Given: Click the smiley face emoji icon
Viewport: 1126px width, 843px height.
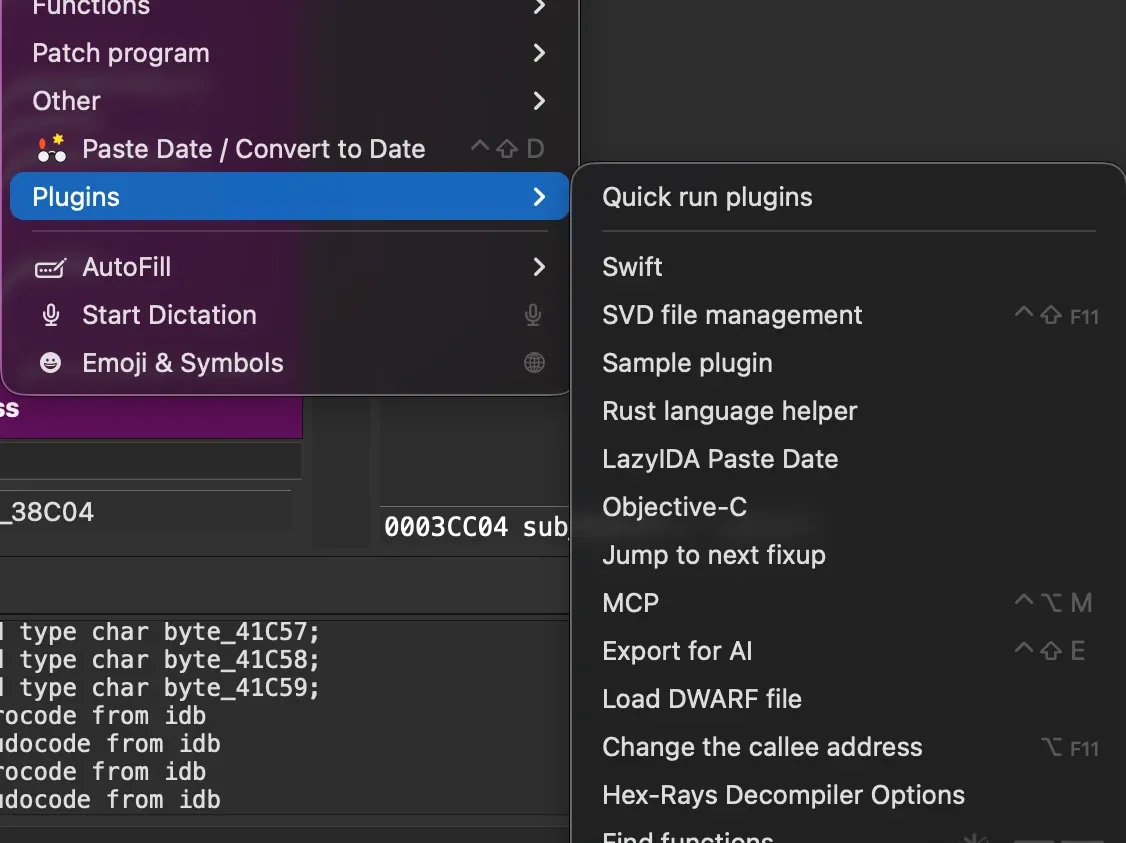Looking at the screenshot, I should pyautogui.click(x=50, y=363).
